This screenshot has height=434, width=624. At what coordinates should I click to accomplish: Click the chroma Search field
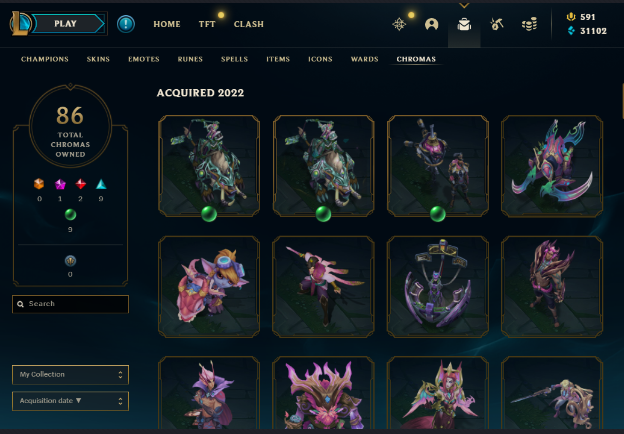pos(70,304)
